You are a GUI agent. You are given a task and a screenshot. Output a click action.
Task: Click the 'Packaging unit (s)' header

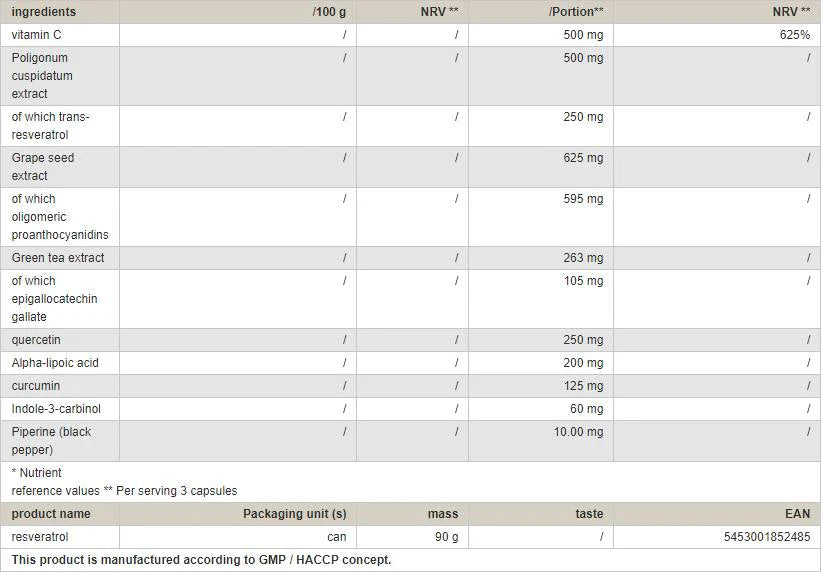[x=294, y=514]
